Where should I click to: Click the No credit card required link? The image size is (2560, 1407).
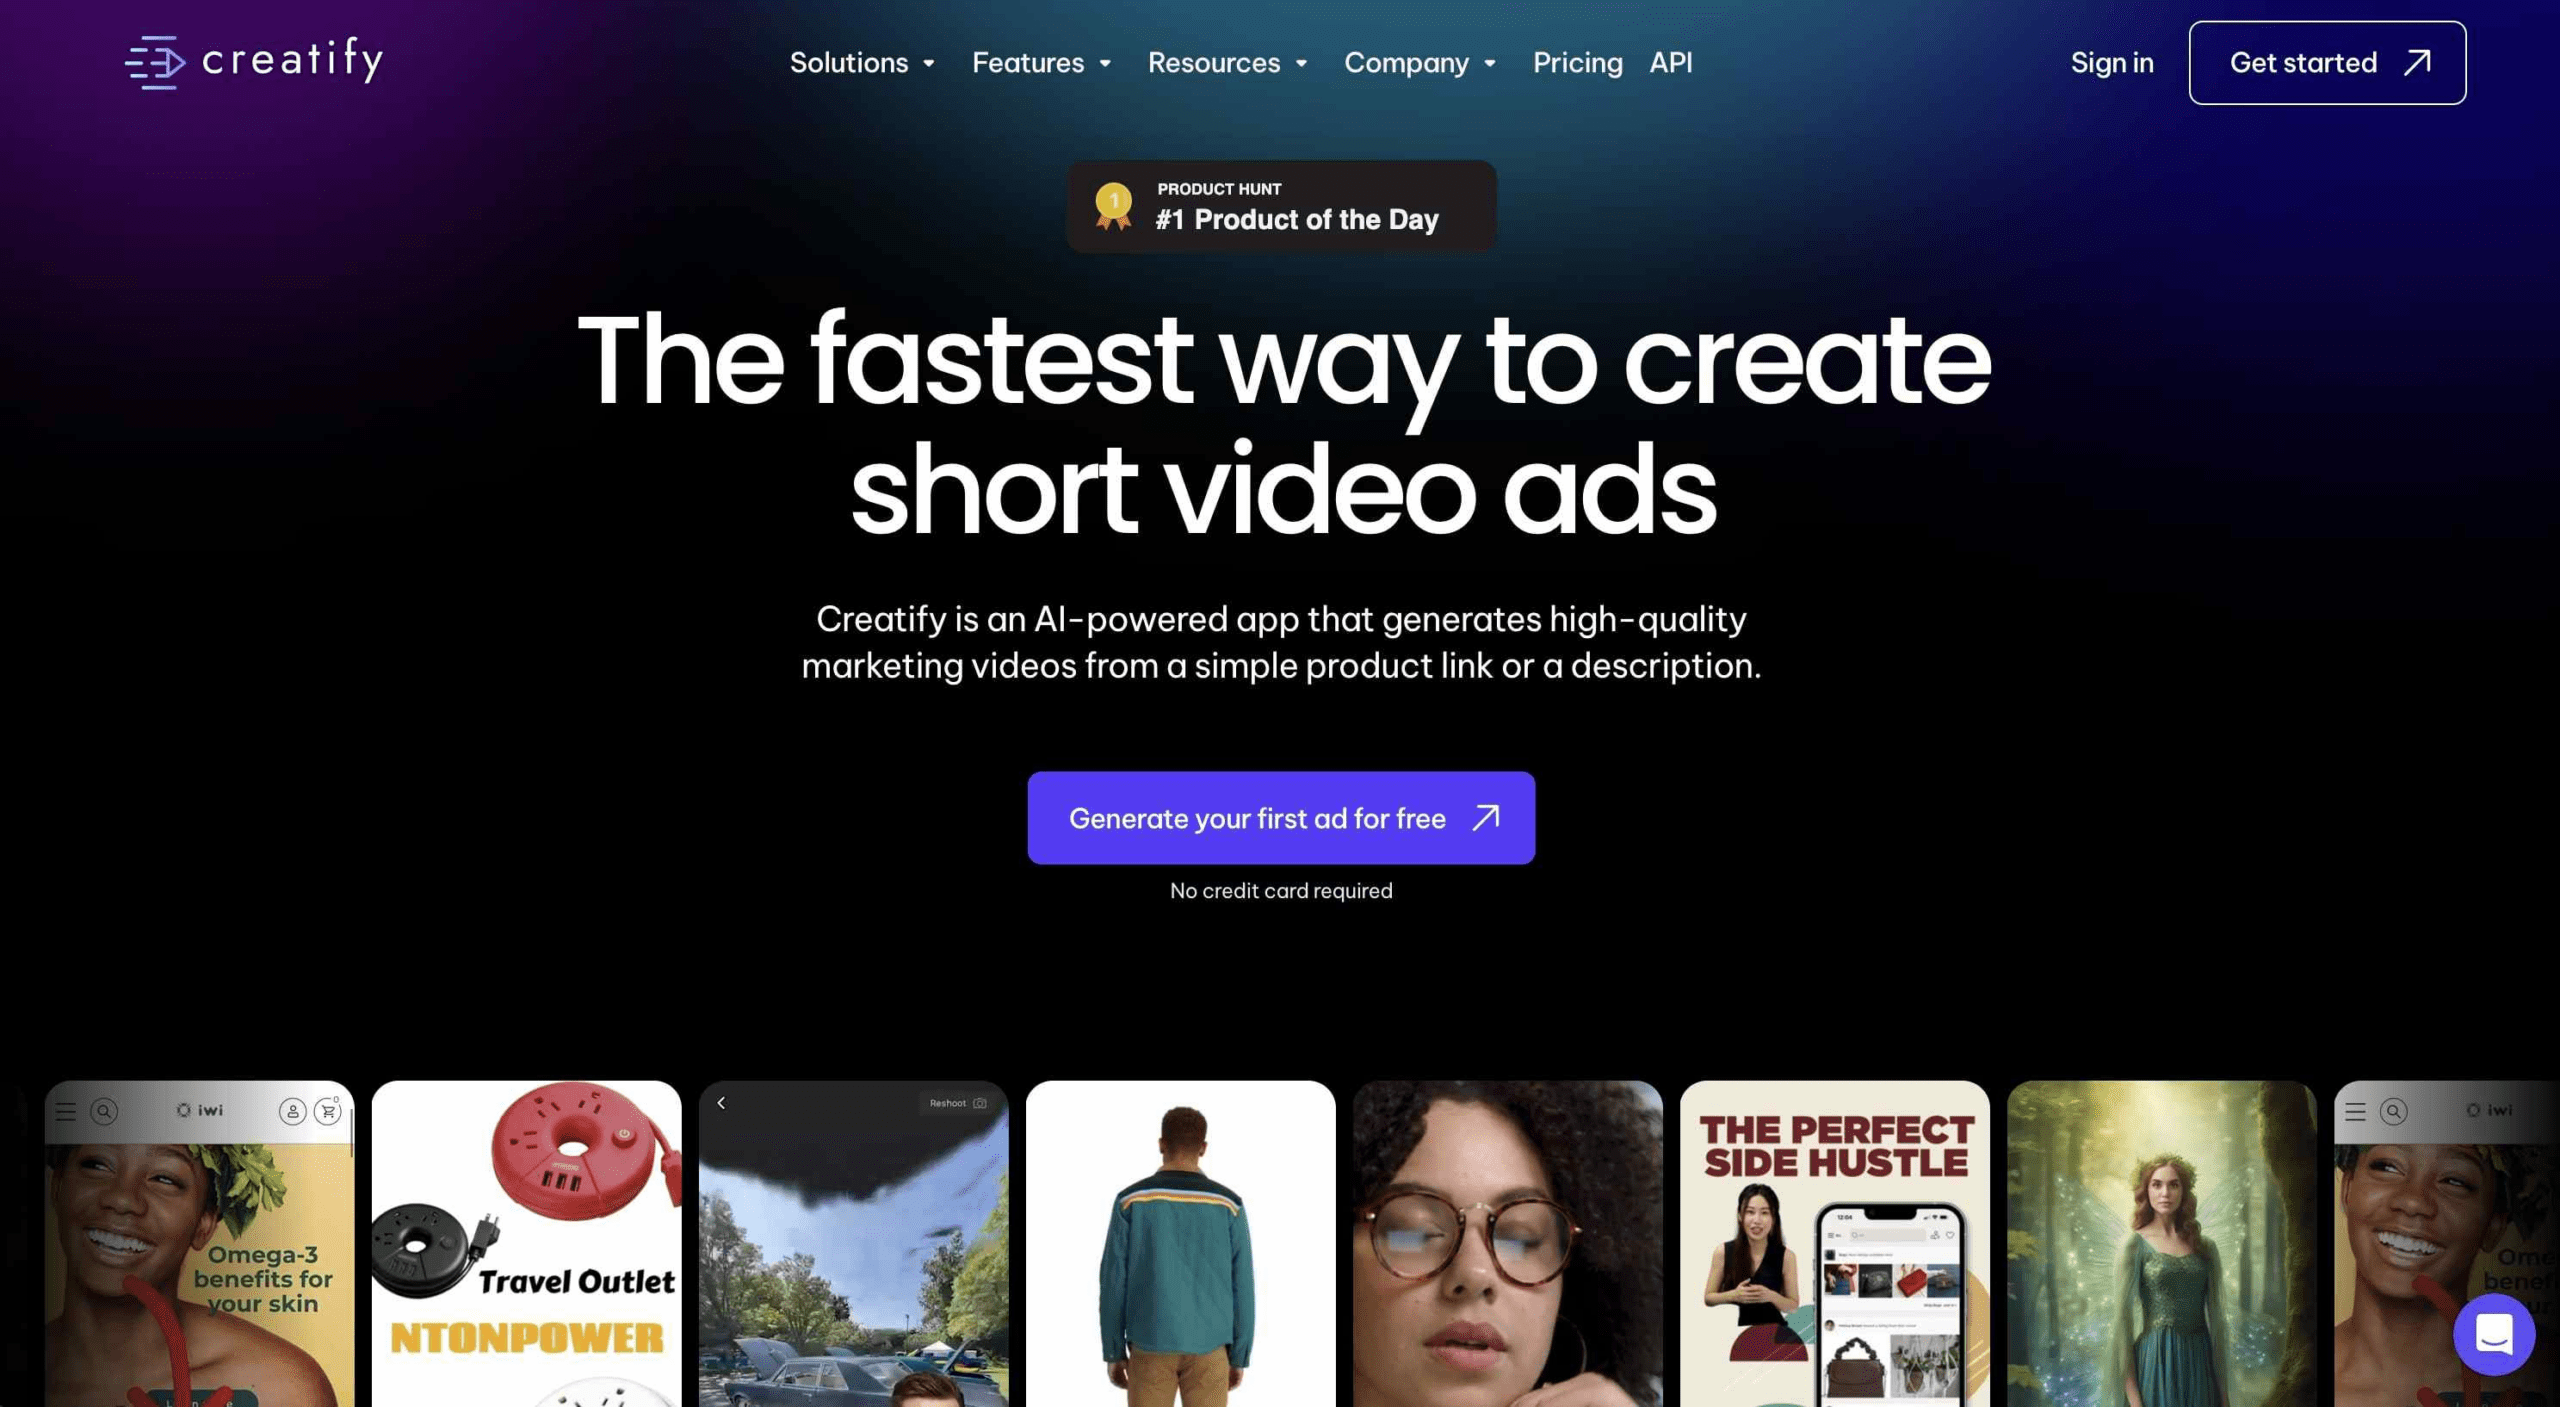coord(1280,891)
